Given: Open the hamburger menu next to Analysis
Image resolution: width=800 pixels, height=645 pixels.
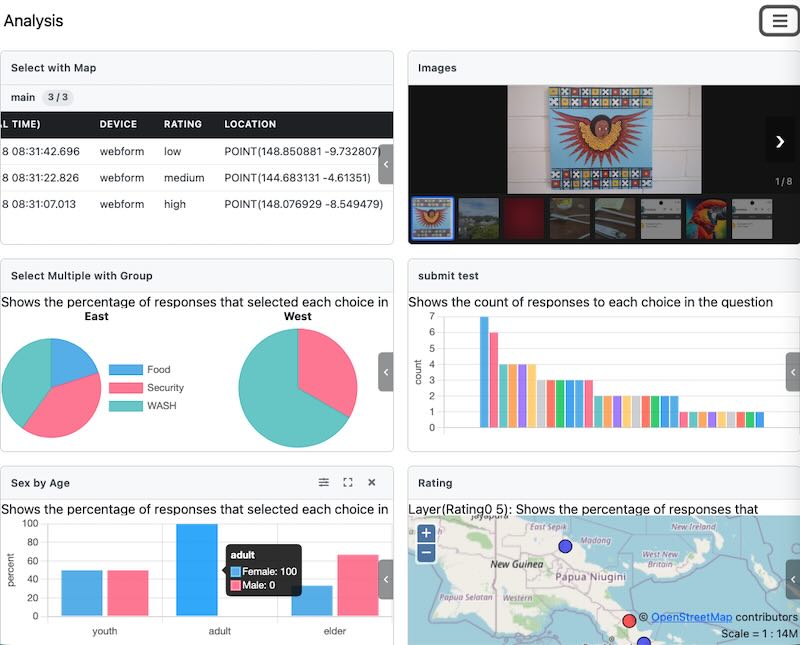Looking at the screenshot, I should click(779, 21).
